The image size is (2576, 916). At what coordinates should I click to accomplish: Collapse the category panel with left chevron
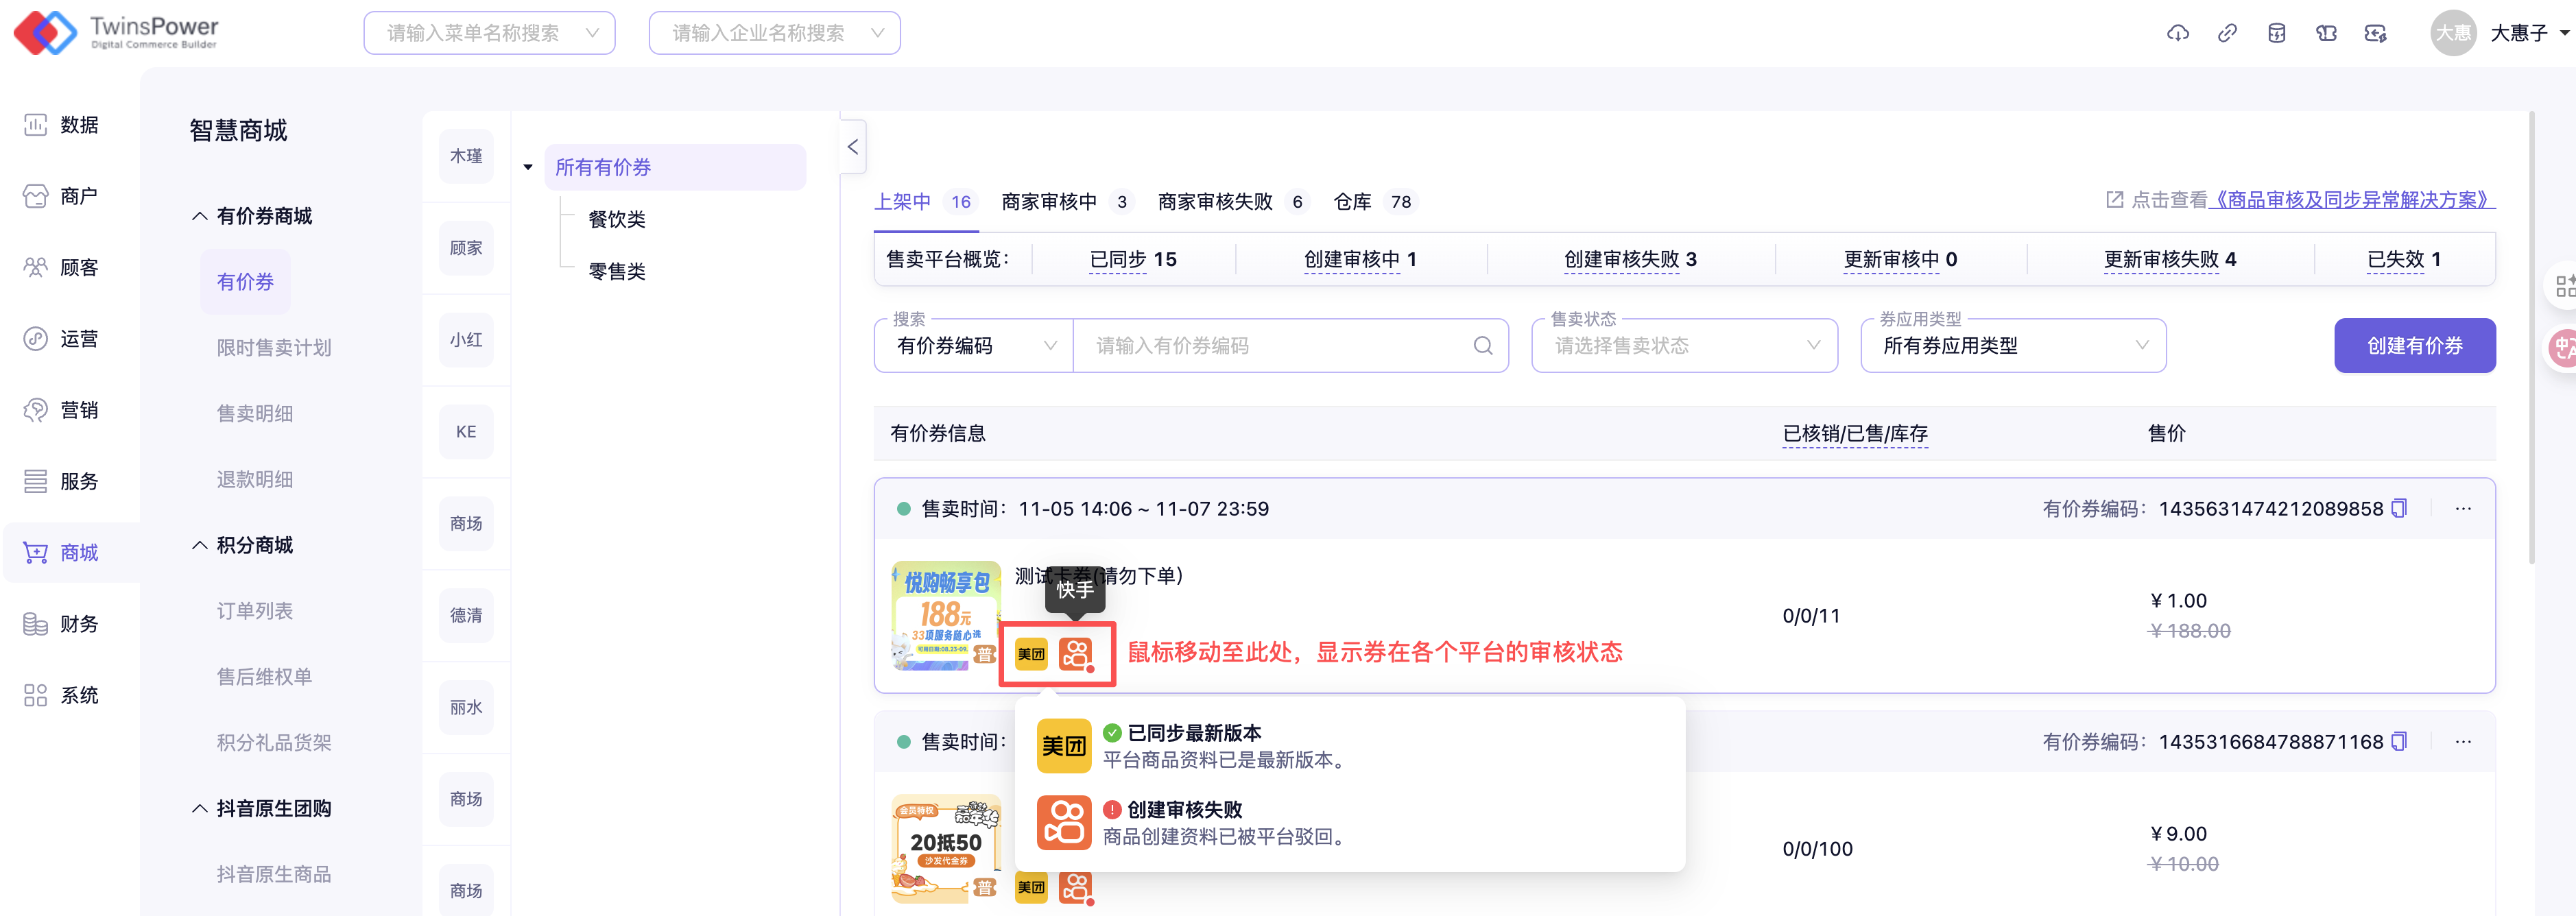(853, 147)
